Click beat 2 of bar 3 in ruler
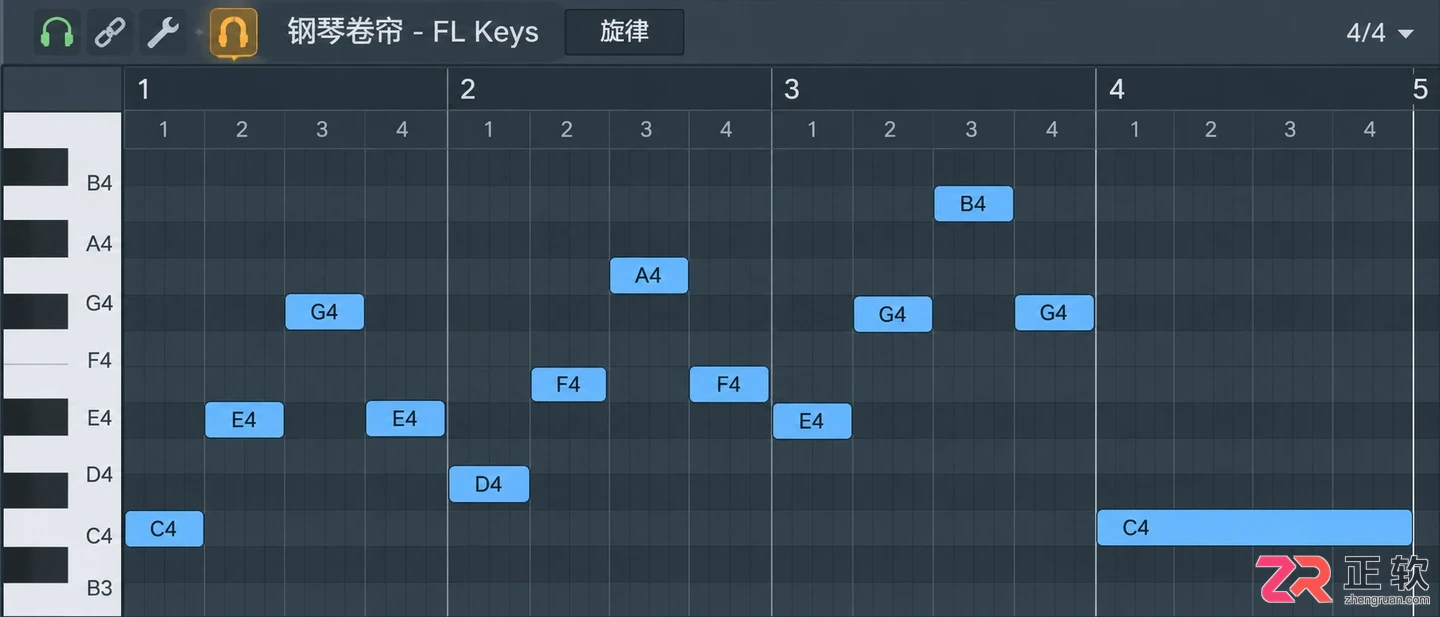1440x617 pixels. tap(890, 130)
